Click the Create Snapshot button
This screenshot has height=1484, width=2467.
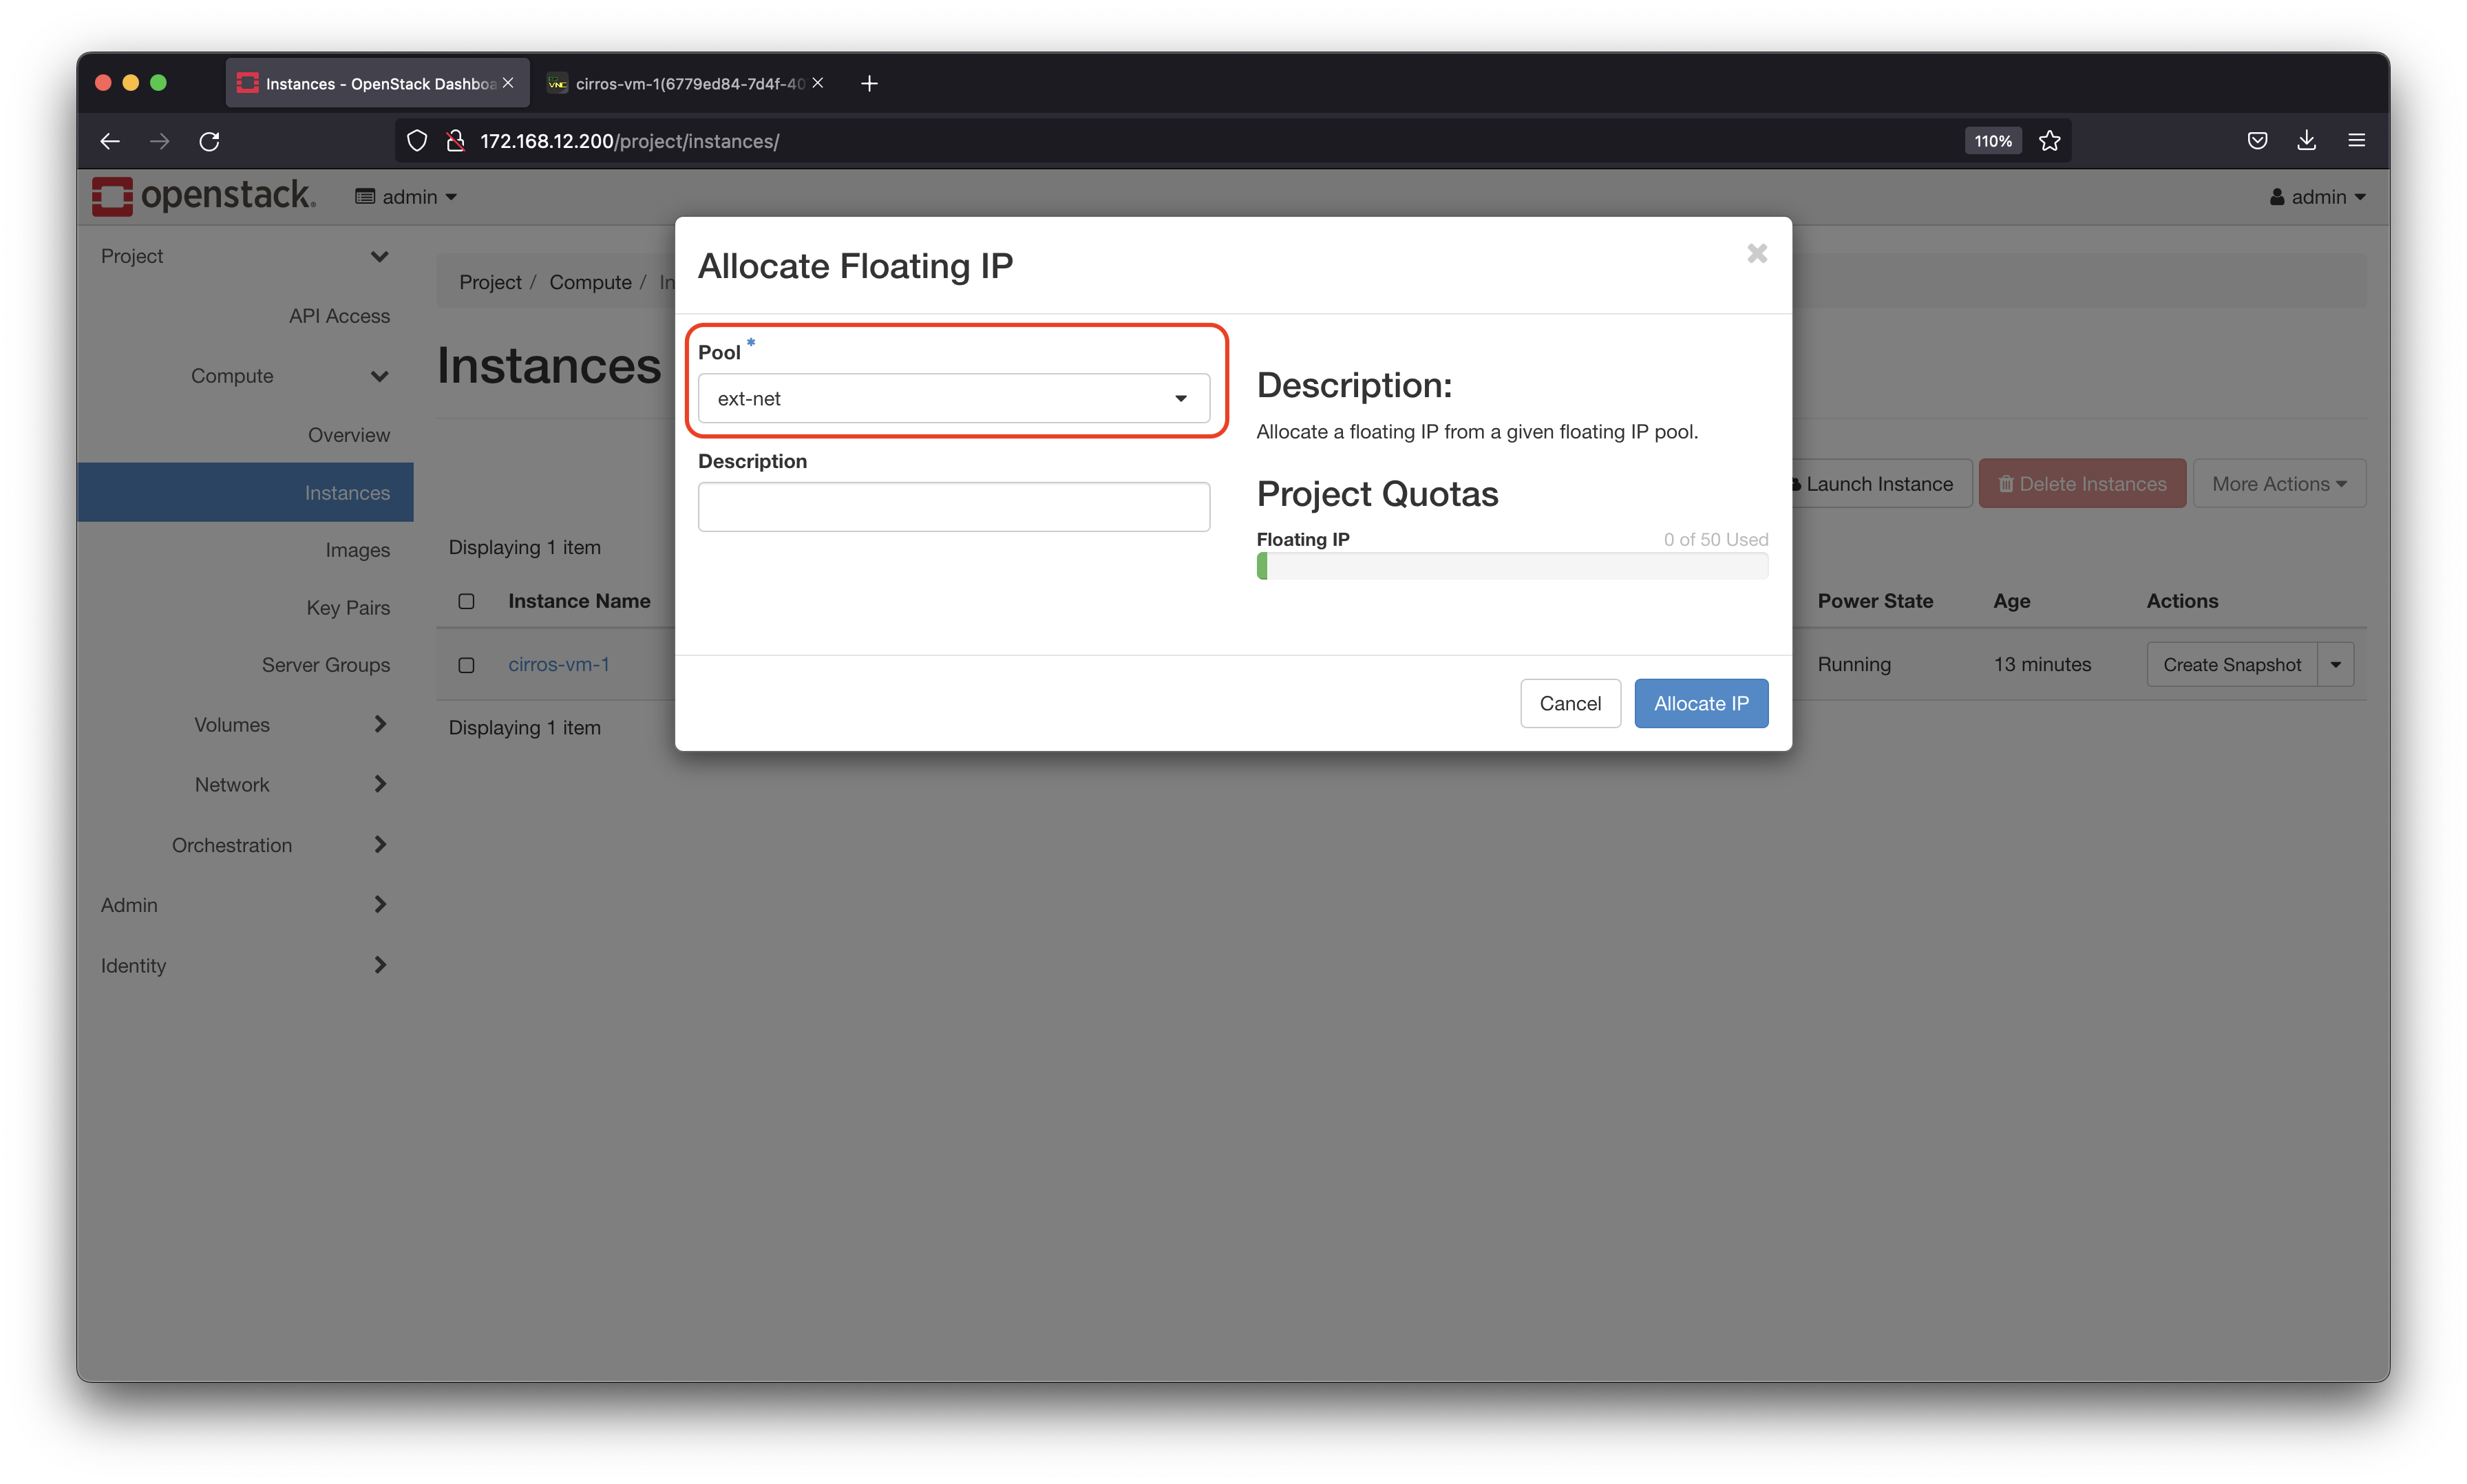pyautogui.click(x=2231, y=665)
